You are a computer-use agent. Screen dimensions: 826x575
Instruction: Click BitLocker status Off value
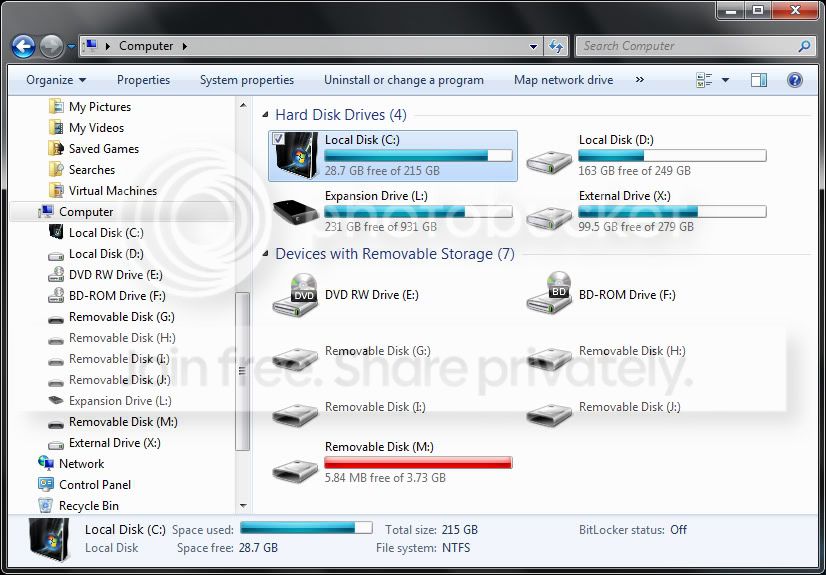(678, 530)
